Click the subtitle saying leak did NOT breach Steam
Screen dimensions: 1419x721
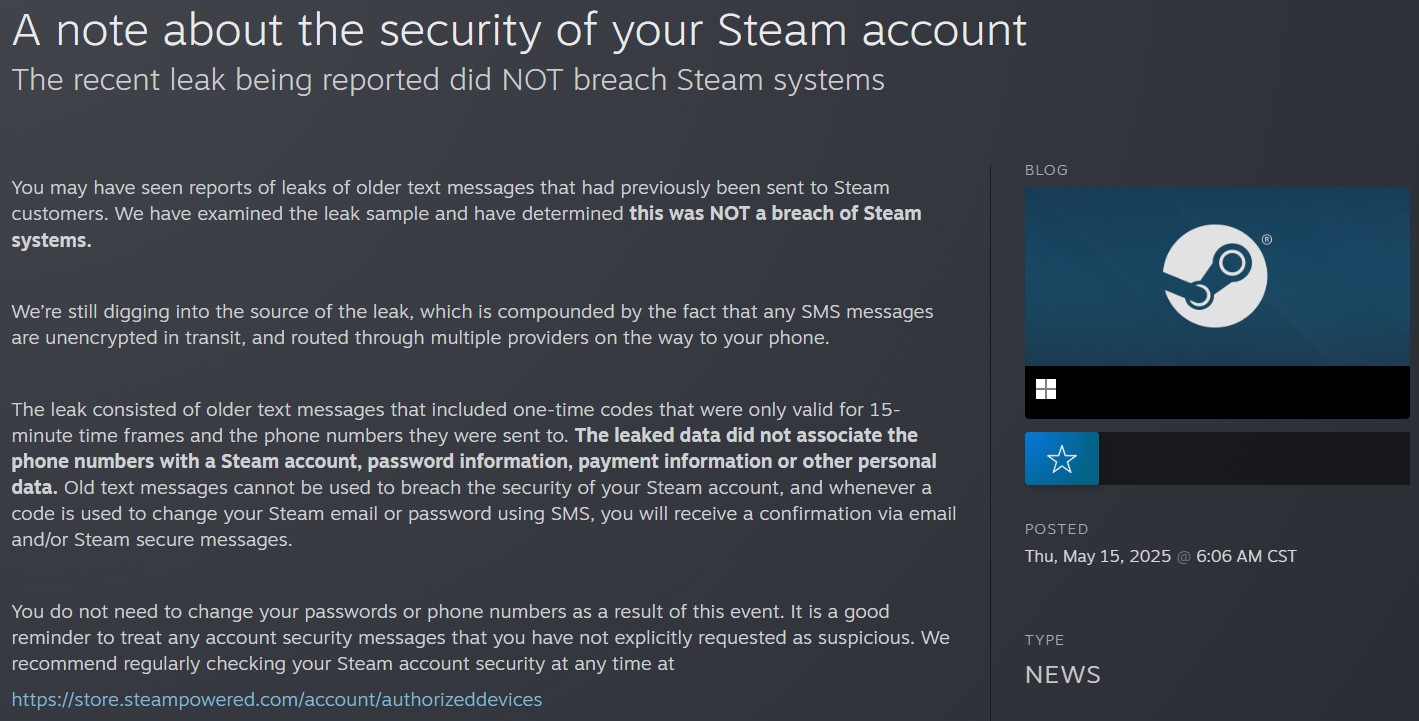click(448, 80)
